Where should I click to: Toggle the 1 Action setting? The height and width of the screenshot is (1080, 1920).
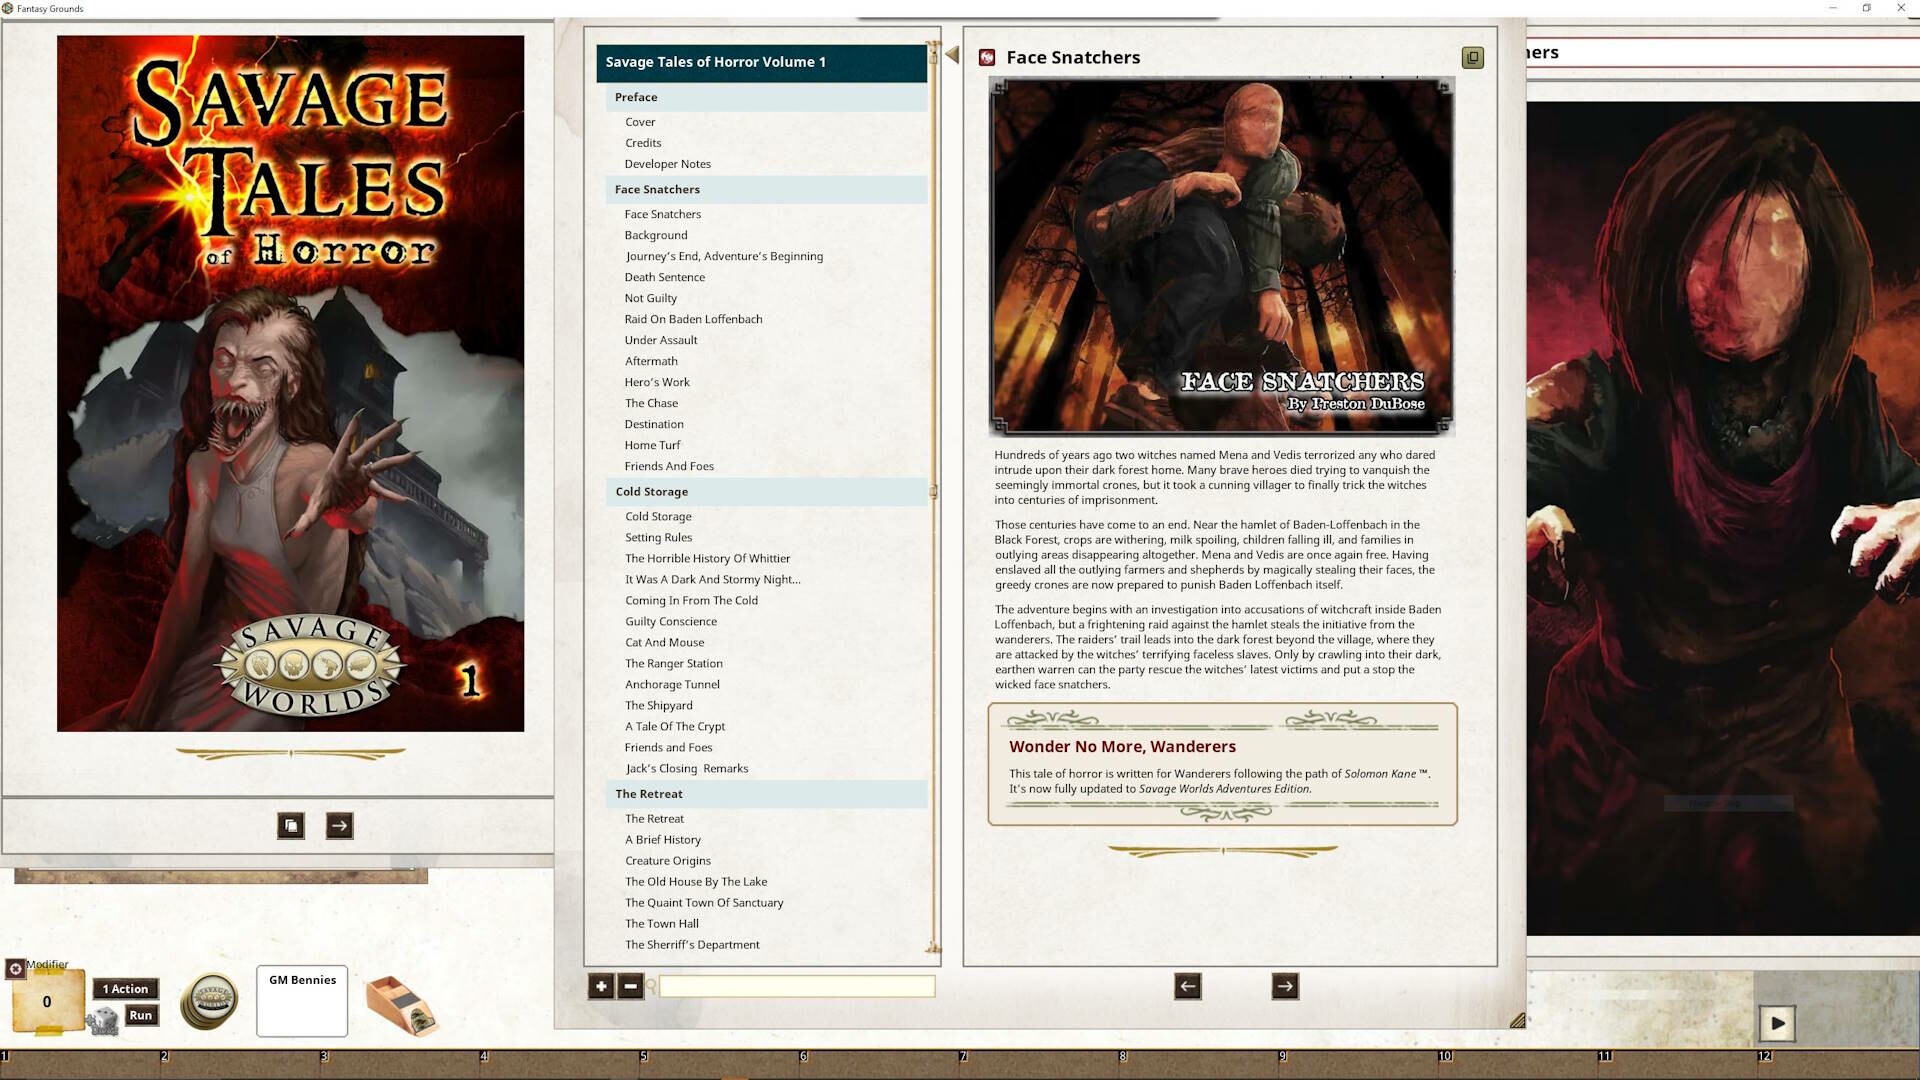click(x=124, y=988)
